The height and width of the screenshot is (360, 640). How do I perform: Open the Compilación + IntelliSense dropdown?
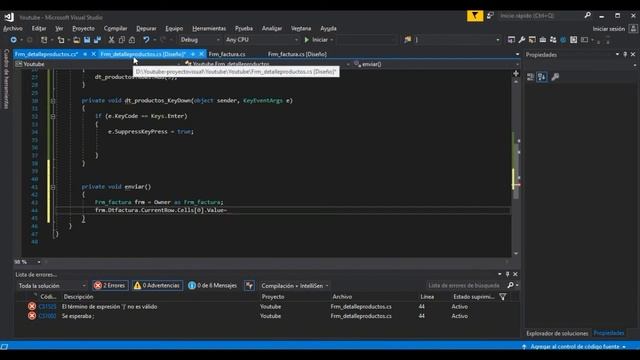click(x=295, y=286)
